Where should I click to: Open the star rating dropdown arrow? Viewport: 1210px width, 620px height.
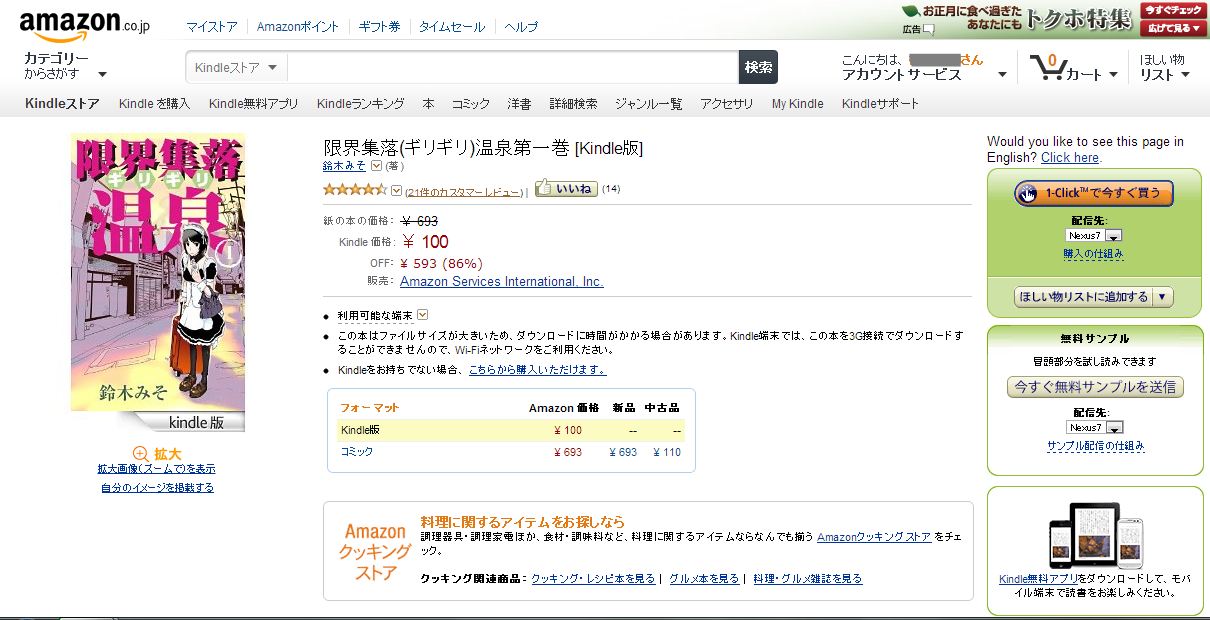click(x=396, y=190)
